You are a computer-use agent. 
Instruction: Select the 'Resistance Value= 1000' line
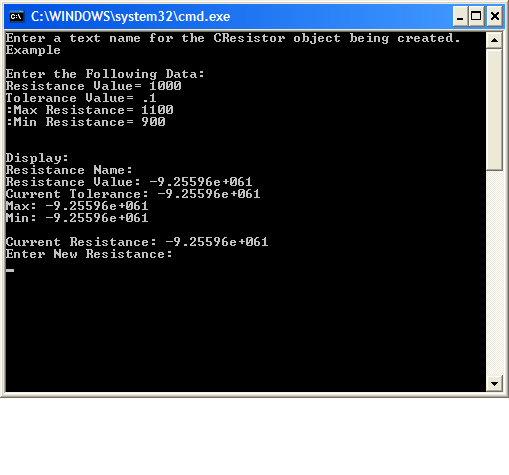click(94, 86)
